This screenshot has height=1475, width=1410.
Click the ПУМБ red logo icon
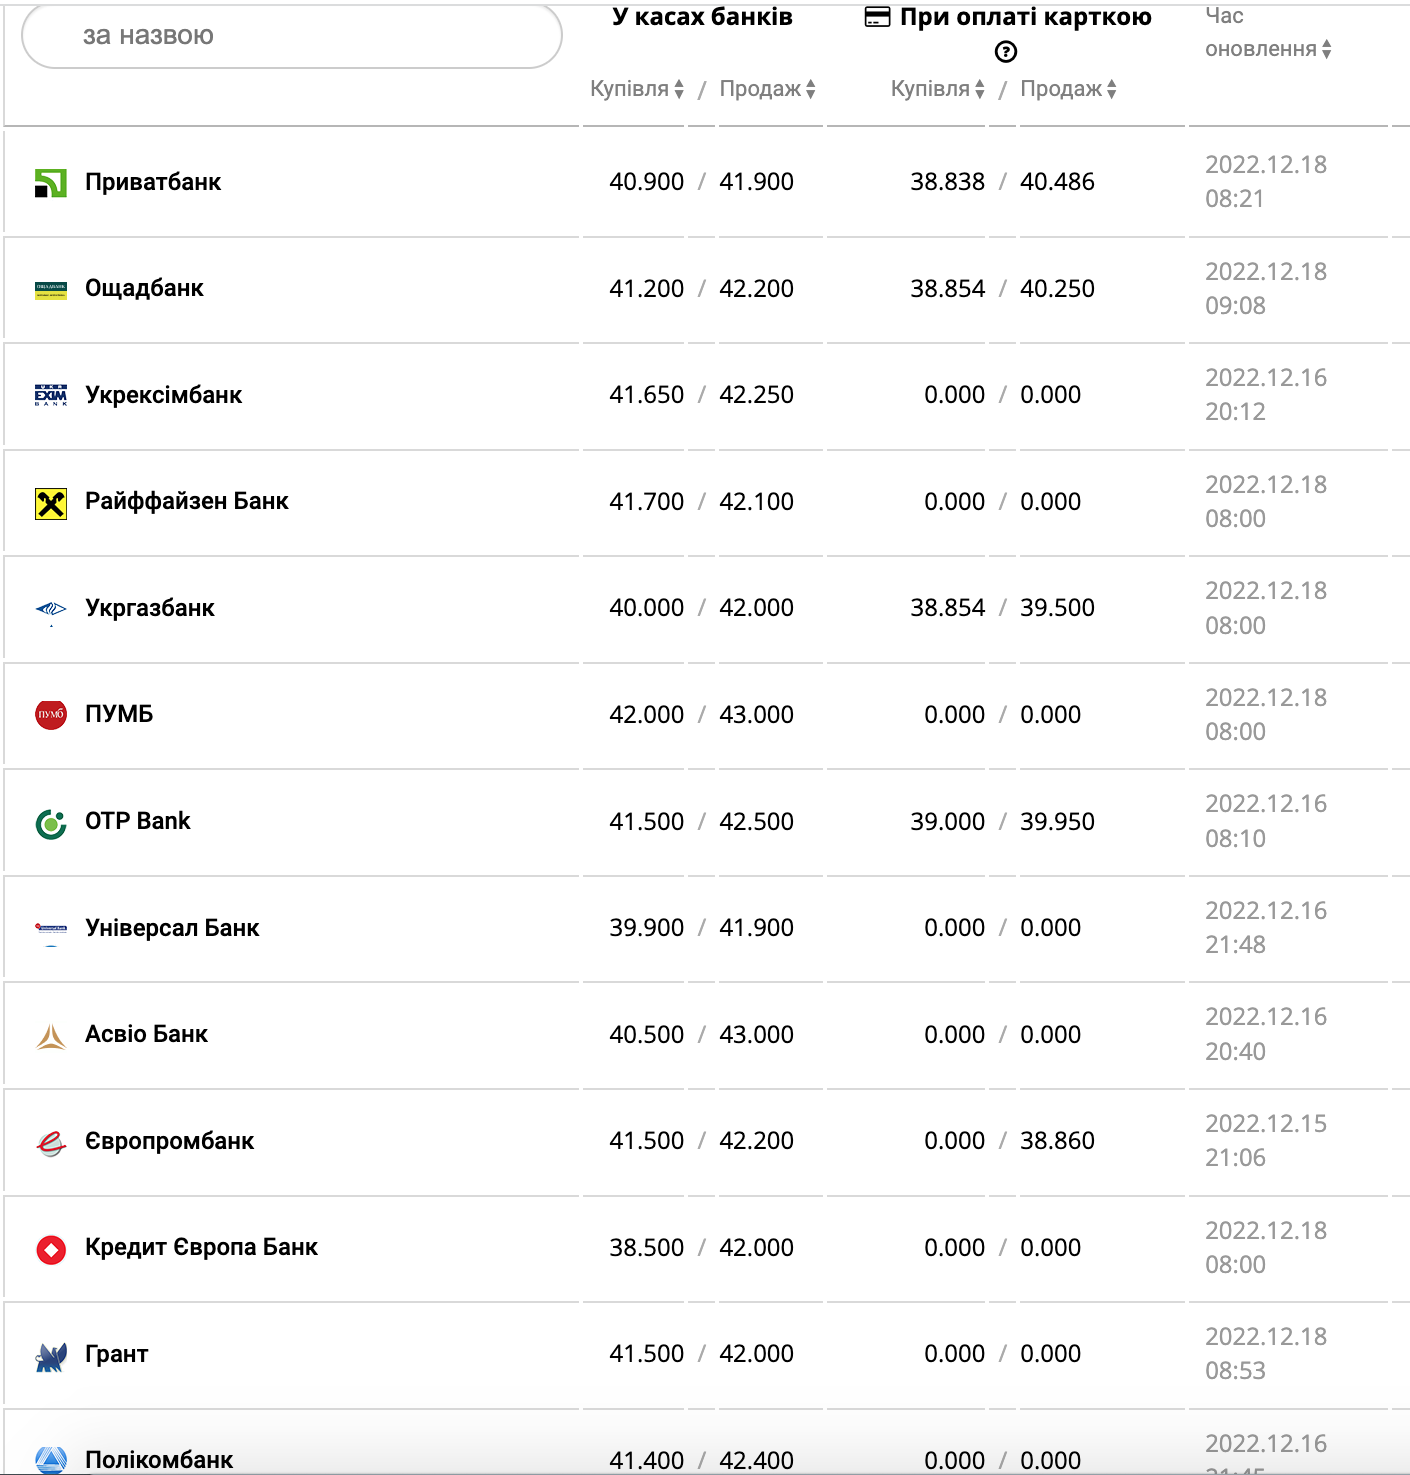(x=51, y=715)
